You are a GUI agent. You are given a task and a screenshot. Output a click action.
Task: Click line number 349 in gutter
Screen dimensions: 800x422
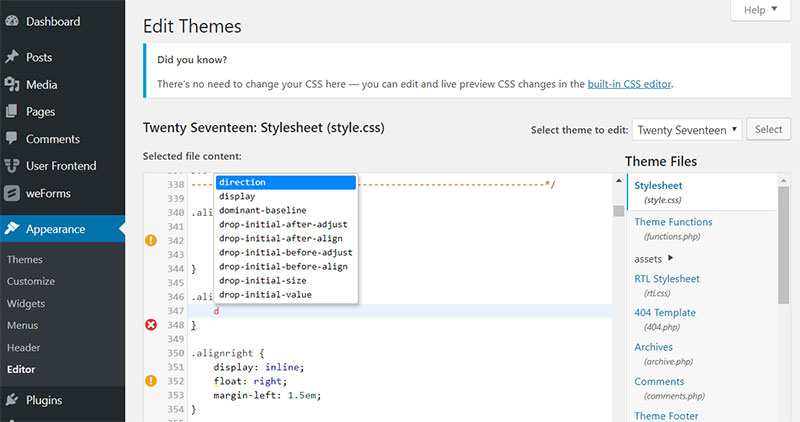click(x=176, y=339)
